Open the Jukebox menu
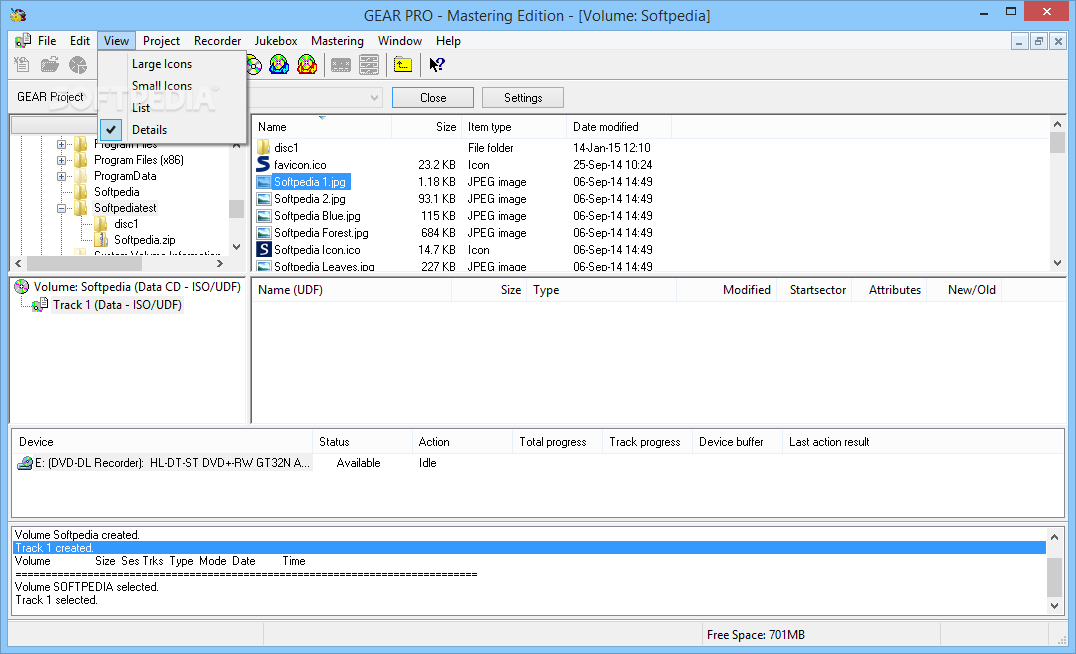 [x=276, y=40]
